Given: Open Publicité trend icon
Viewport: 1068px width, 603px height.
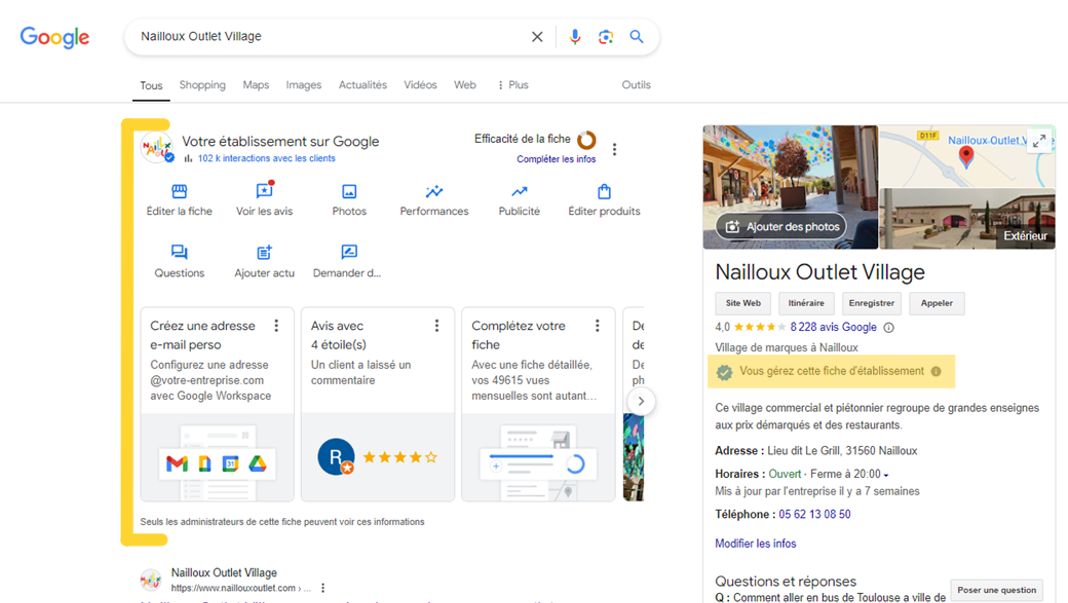Looking at the screenshot, I should [x=519, y=191].
